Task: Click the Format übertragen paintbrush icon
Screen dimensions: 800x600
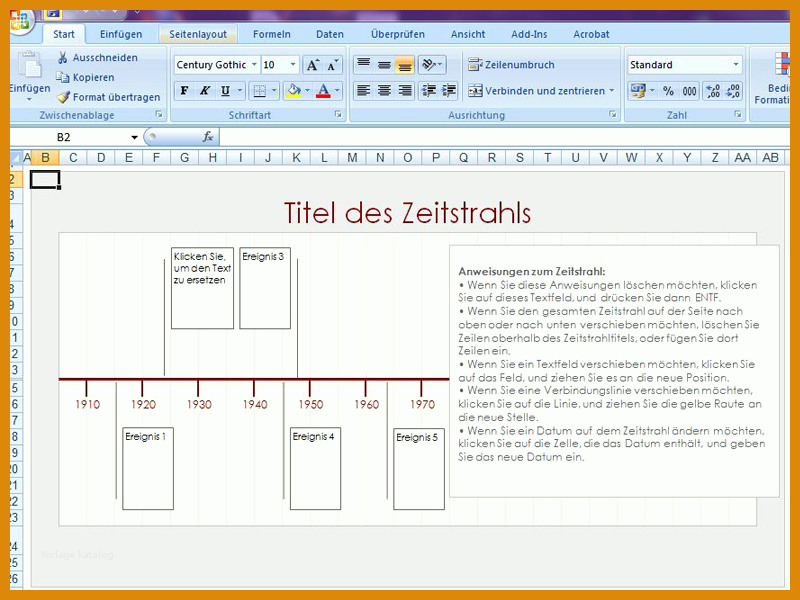Action: pyautogui.click(x=63, y=97)
